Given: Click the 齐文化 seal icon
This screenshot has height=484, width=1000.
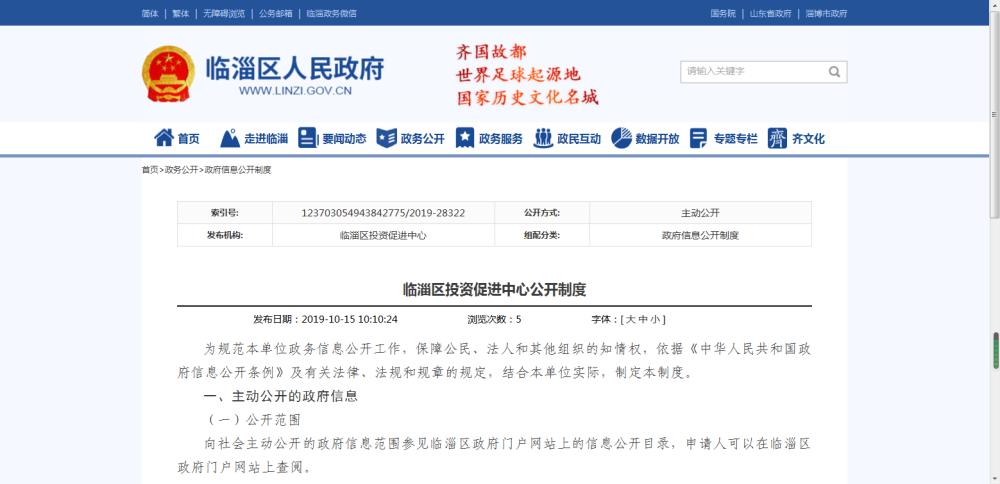Looking at the screenshot, I should [x=777, y=138].
